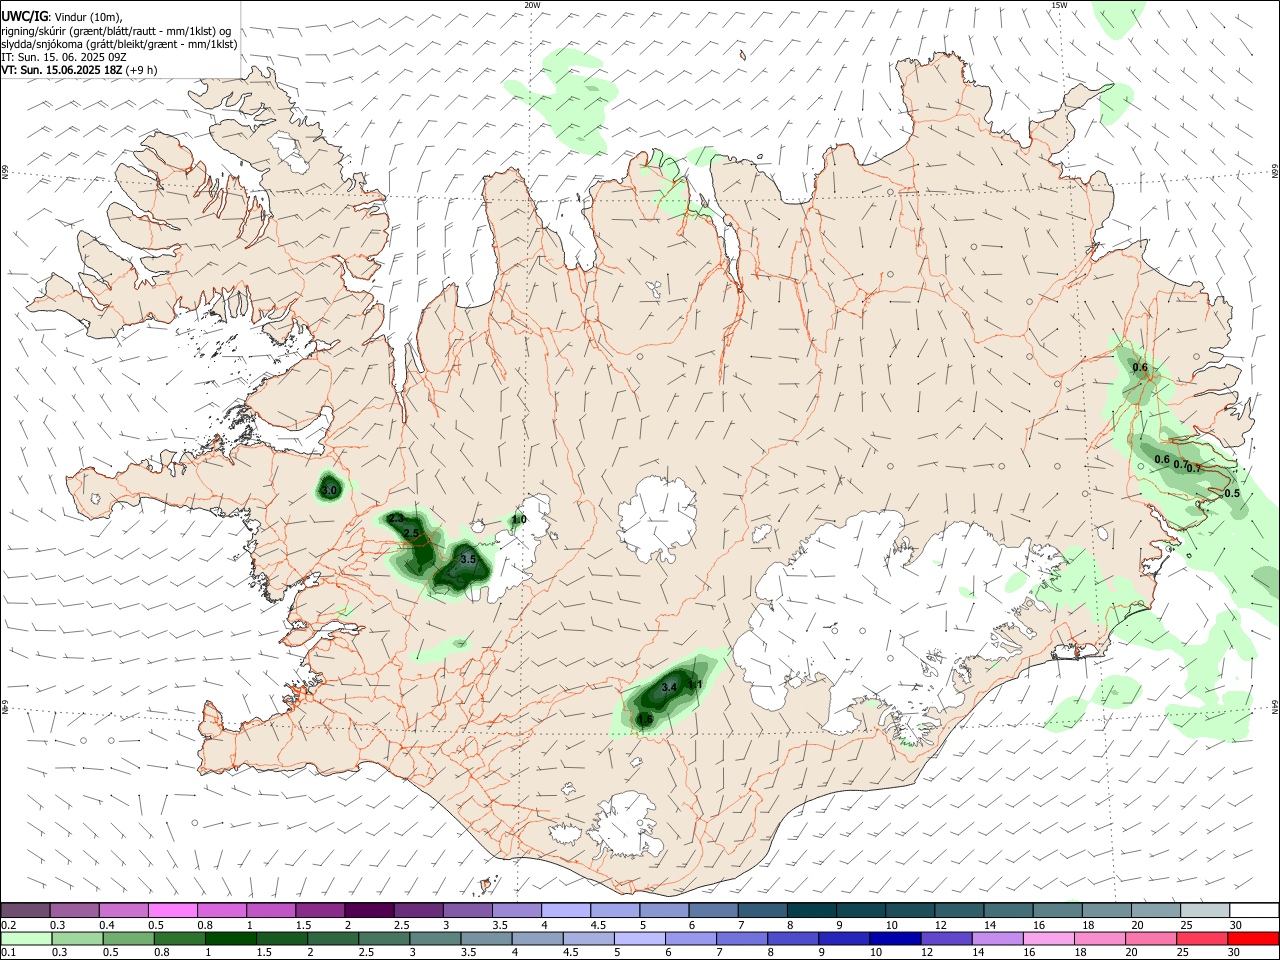Click the 3.4 precipitation value on the map
This screenshot has height=960, width=1280.
[670, 687]
